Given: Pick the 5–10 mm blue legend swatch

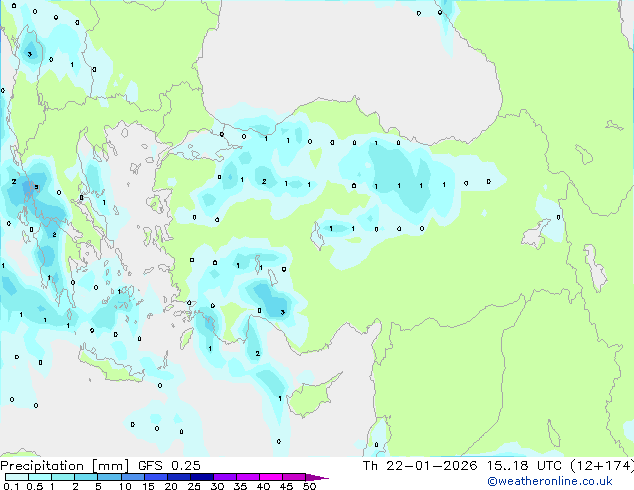Looking at the screenshot, I should 110,477.
